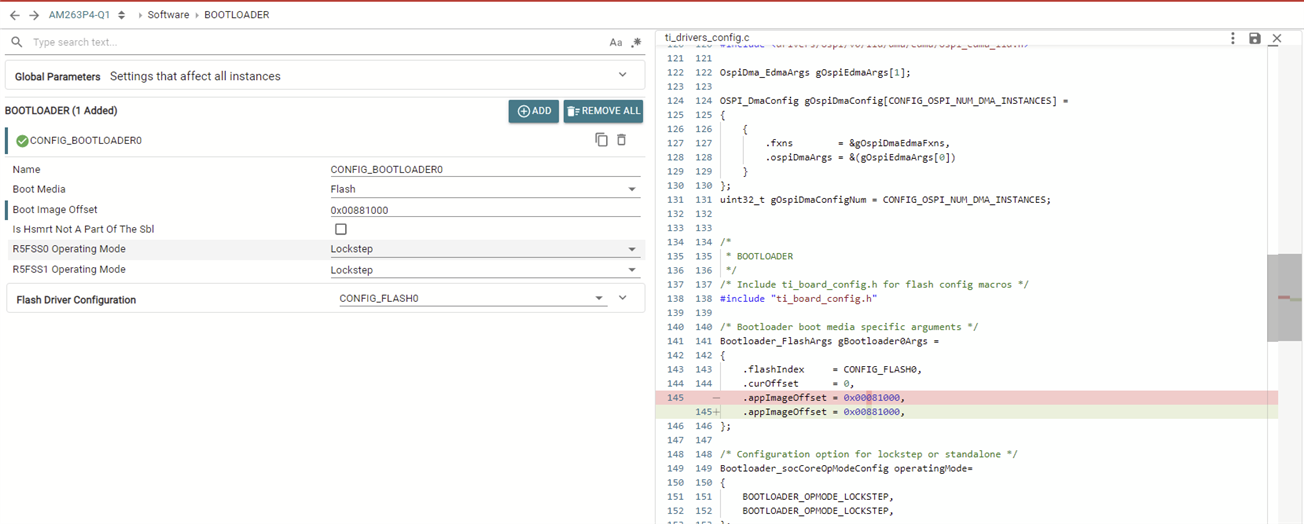Click the AM263P4-Q1 device name

pyautogui.click(x=79, y=15)
